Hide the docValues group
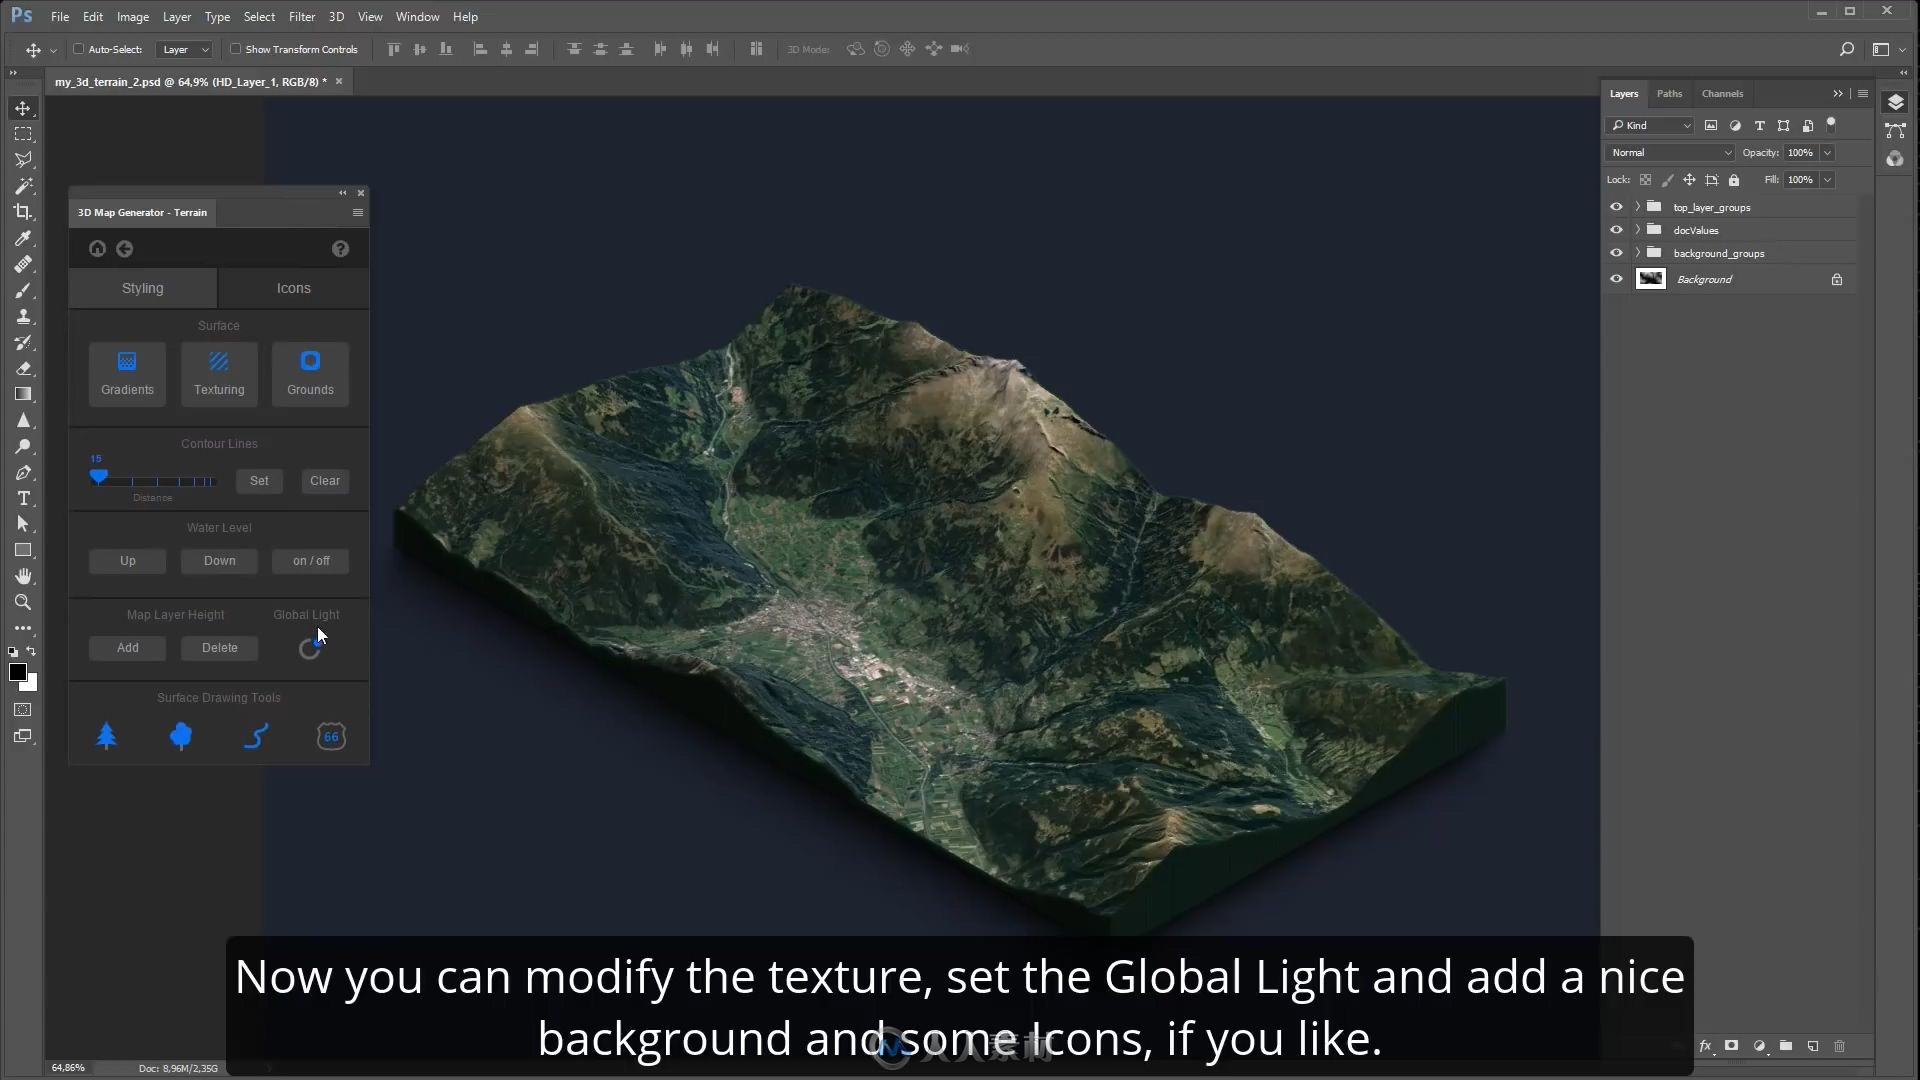The height and width of the screenshot is (1080, 1920). tap(1616, 230)
